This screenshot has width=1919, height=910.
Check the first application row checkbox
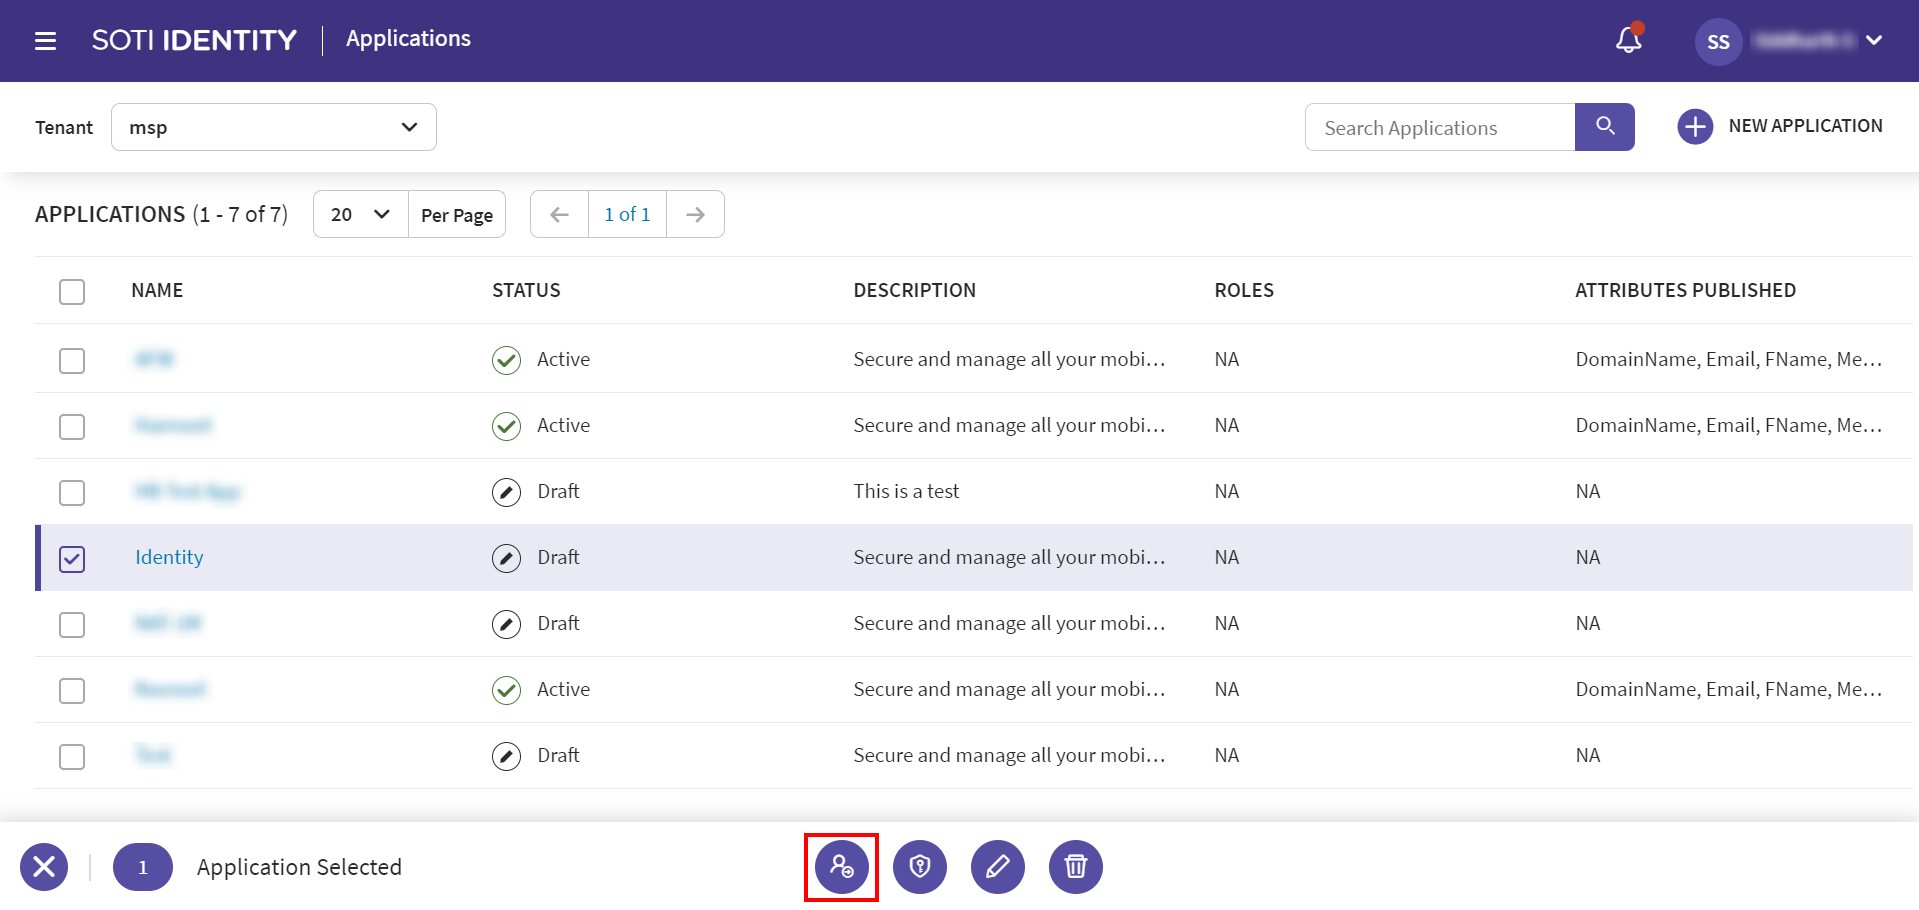72,360
